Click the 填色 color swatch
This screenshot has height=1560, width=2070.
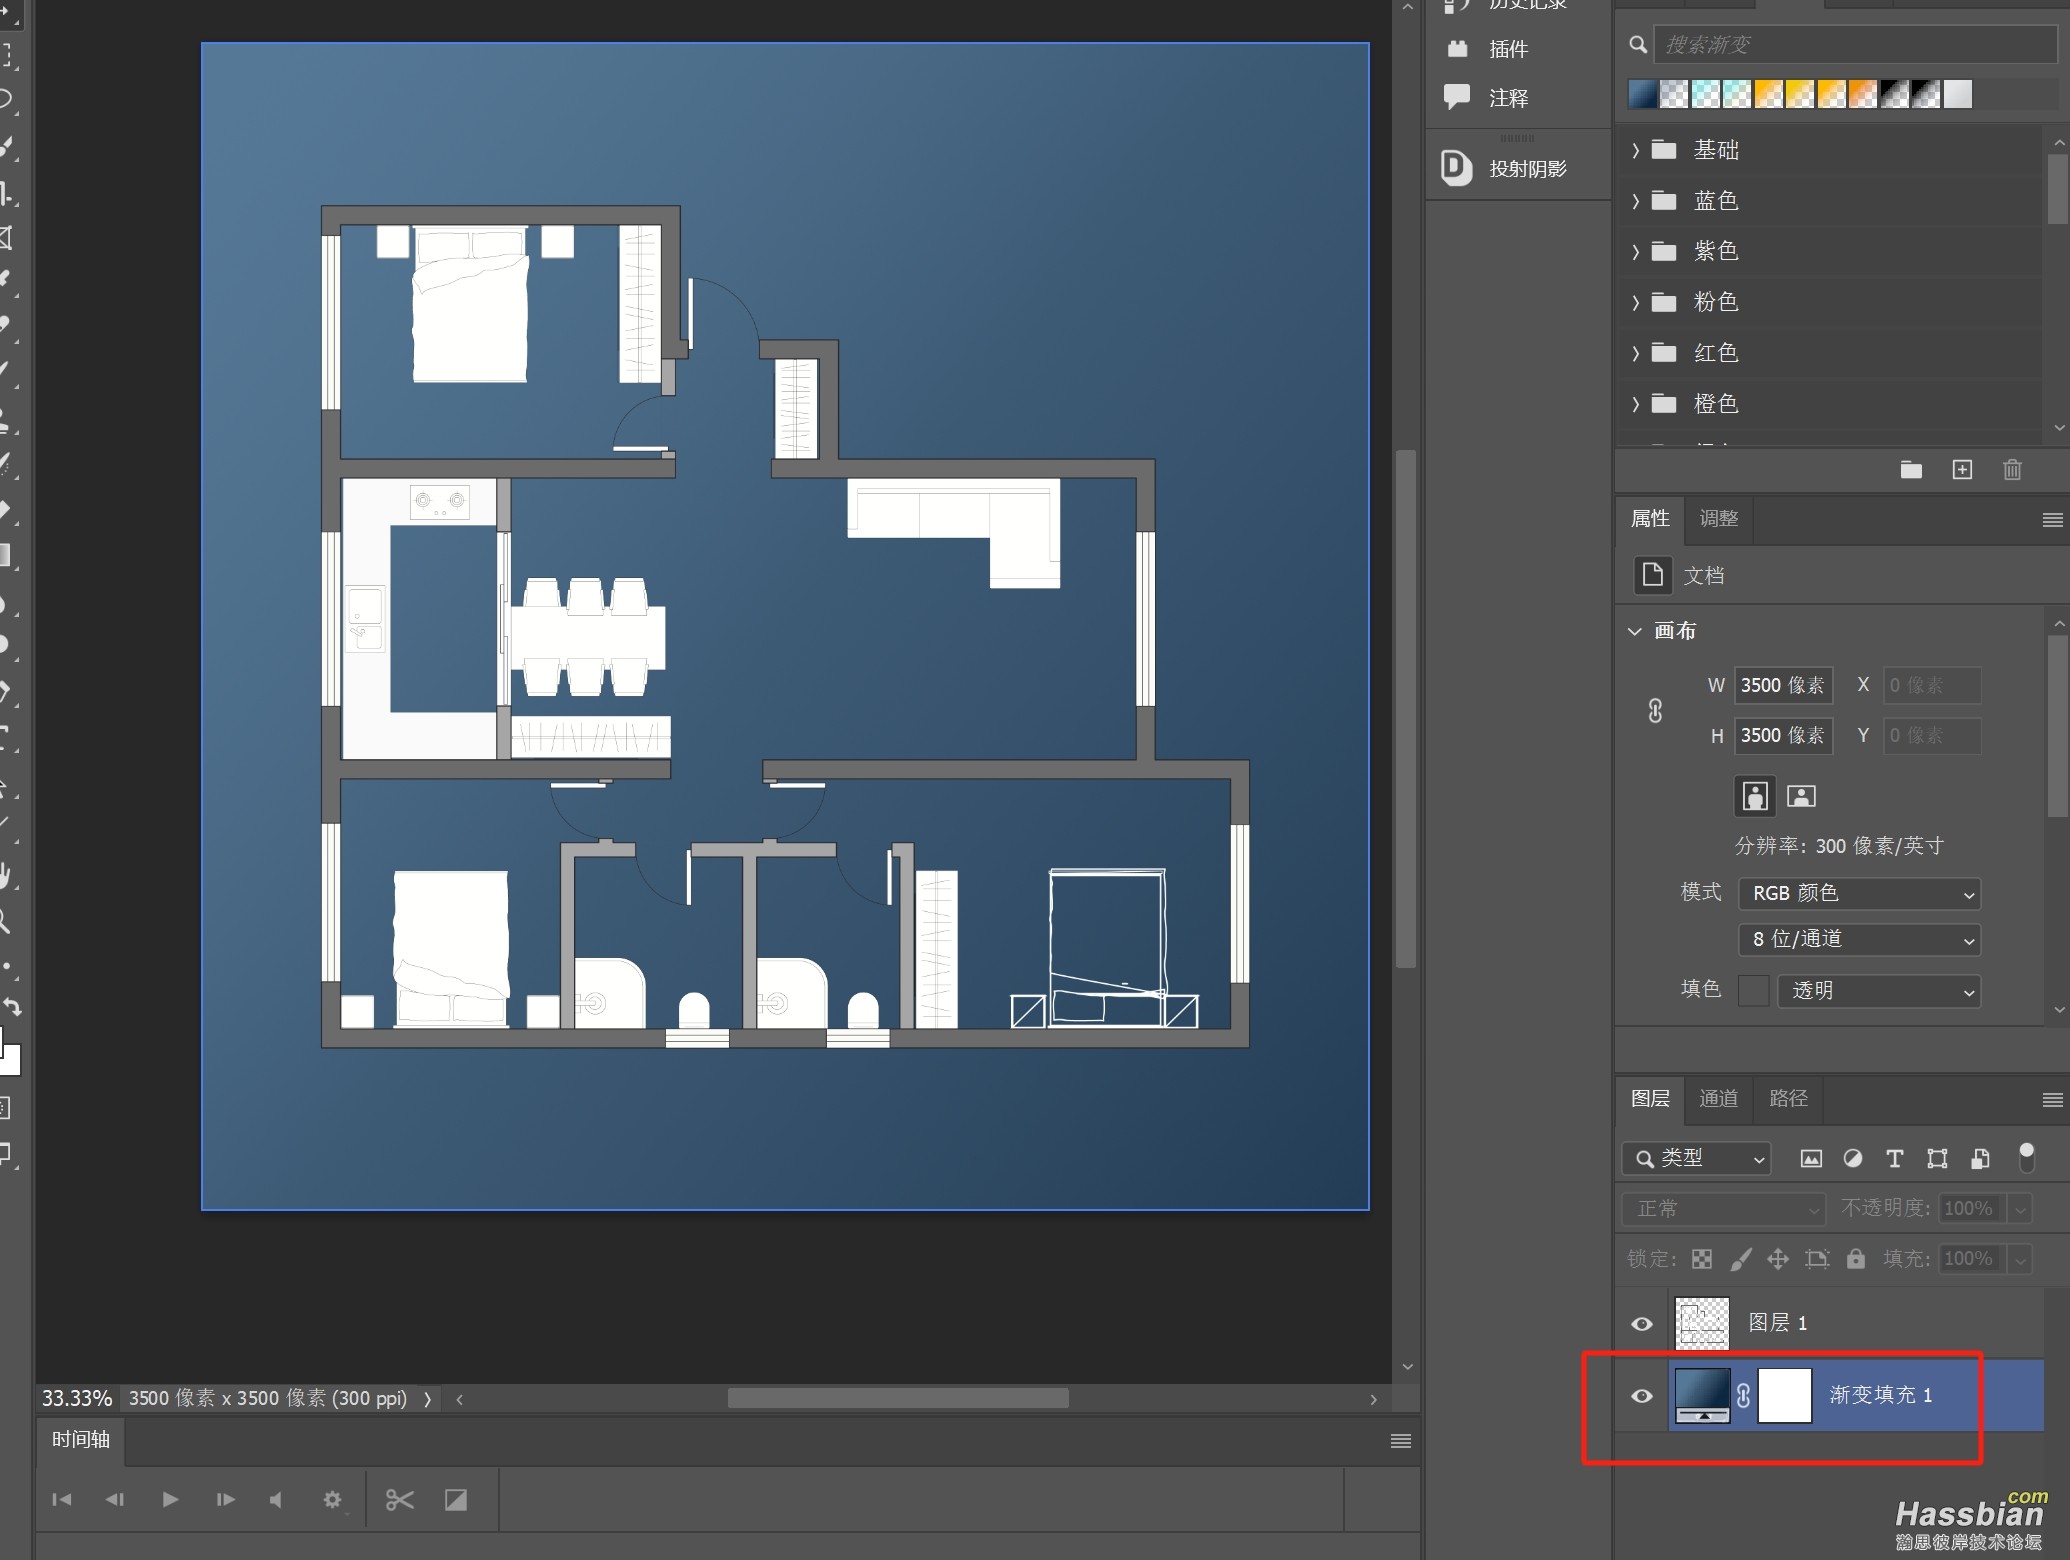[x=1753, y=991]
